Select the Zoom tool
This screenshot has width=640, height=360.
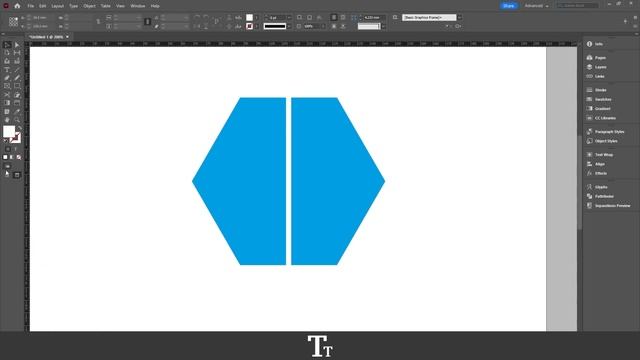click(x=17, y=120)
